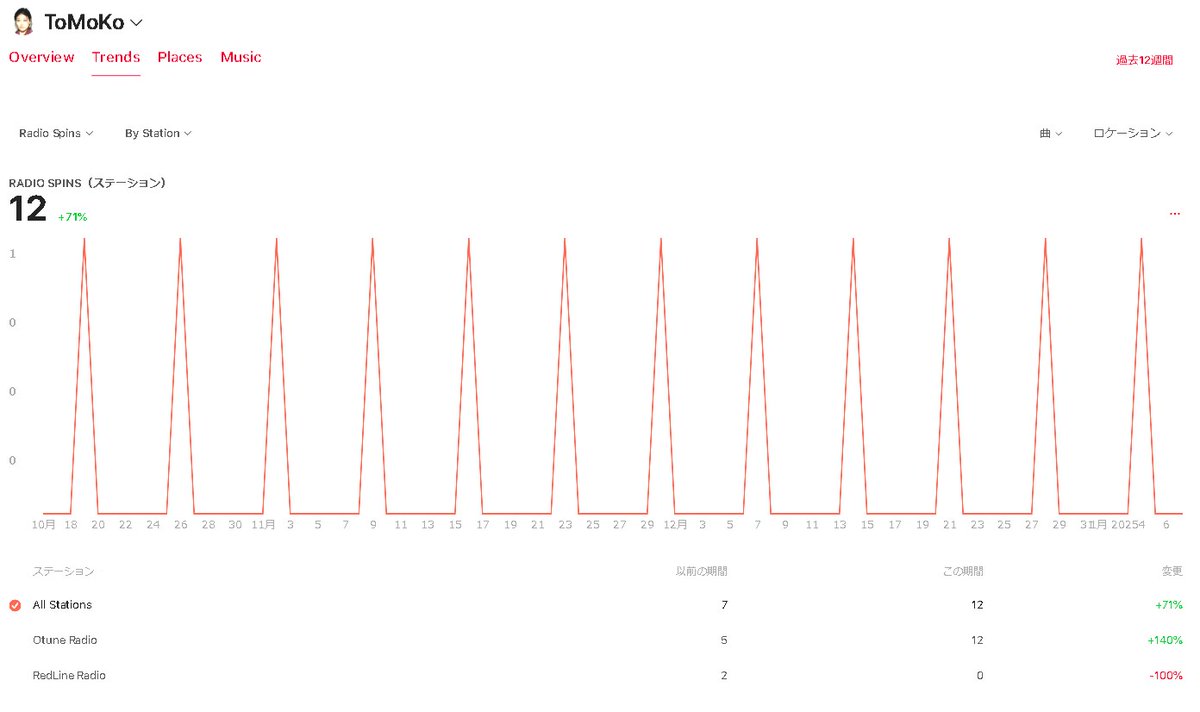This screenshot has height=712, width=1200.
Task: Click the 12月 label on chart axis
Action: 675,524
